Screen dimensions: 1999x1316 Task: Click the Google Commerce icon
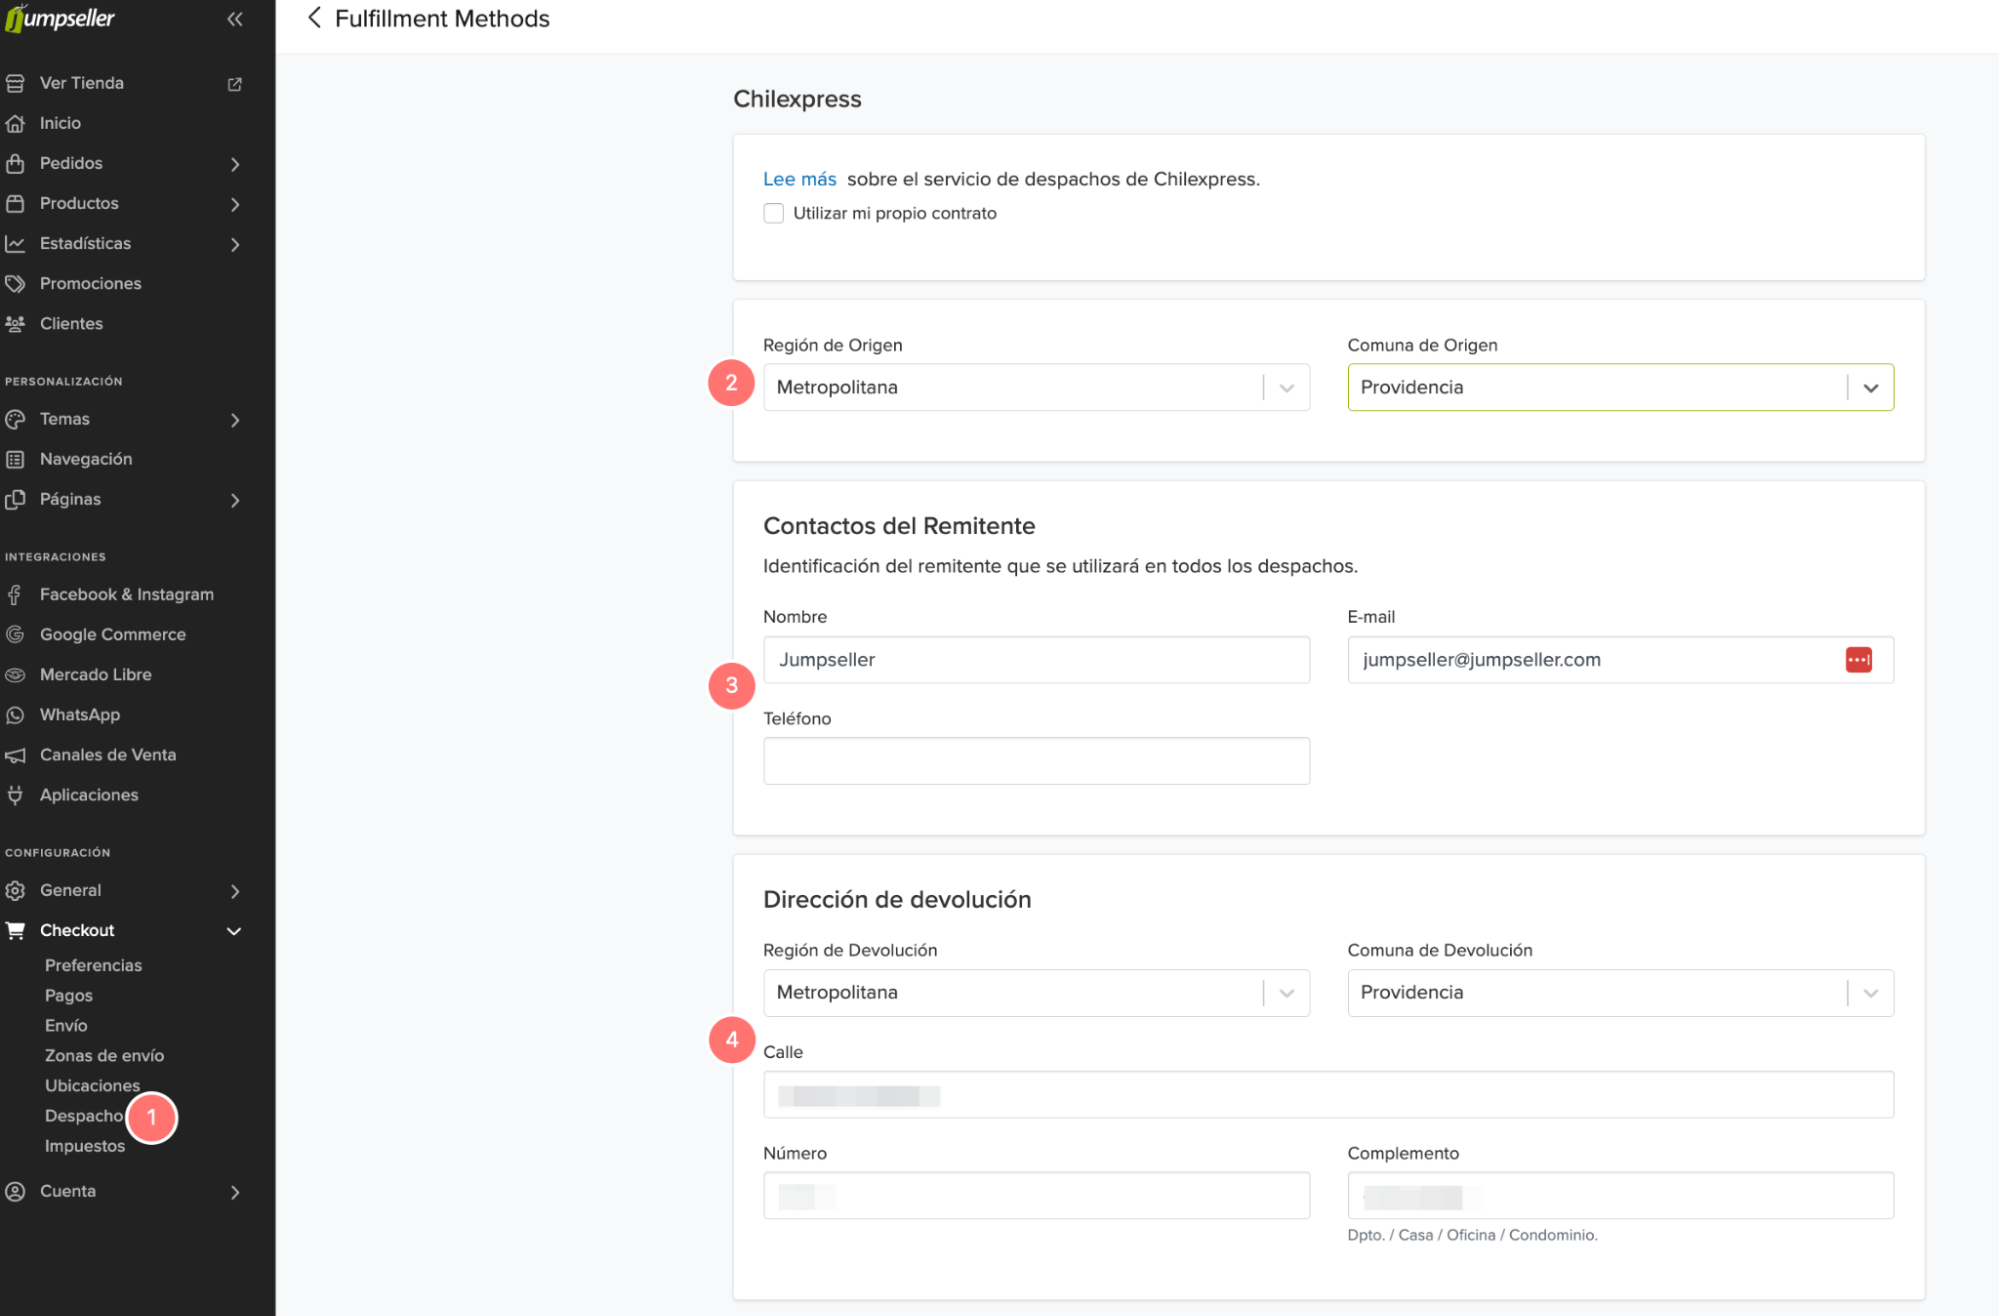[x=15, y=635]
